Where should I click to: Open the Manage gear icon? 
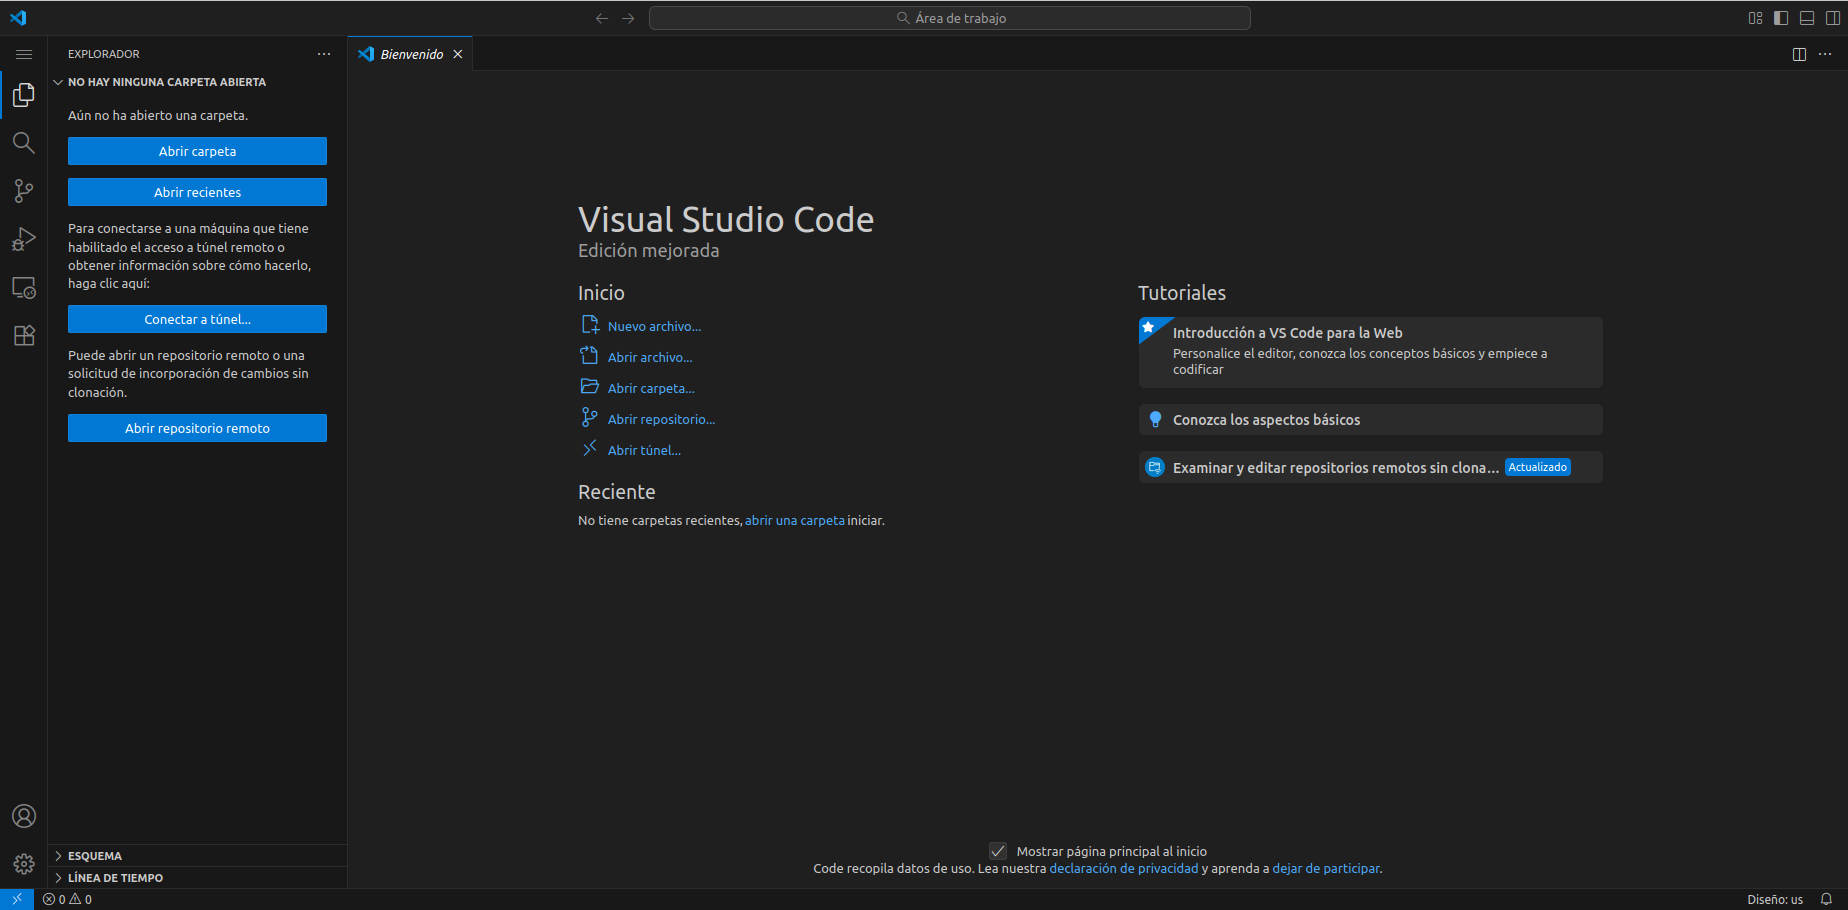tap(23, 864)
